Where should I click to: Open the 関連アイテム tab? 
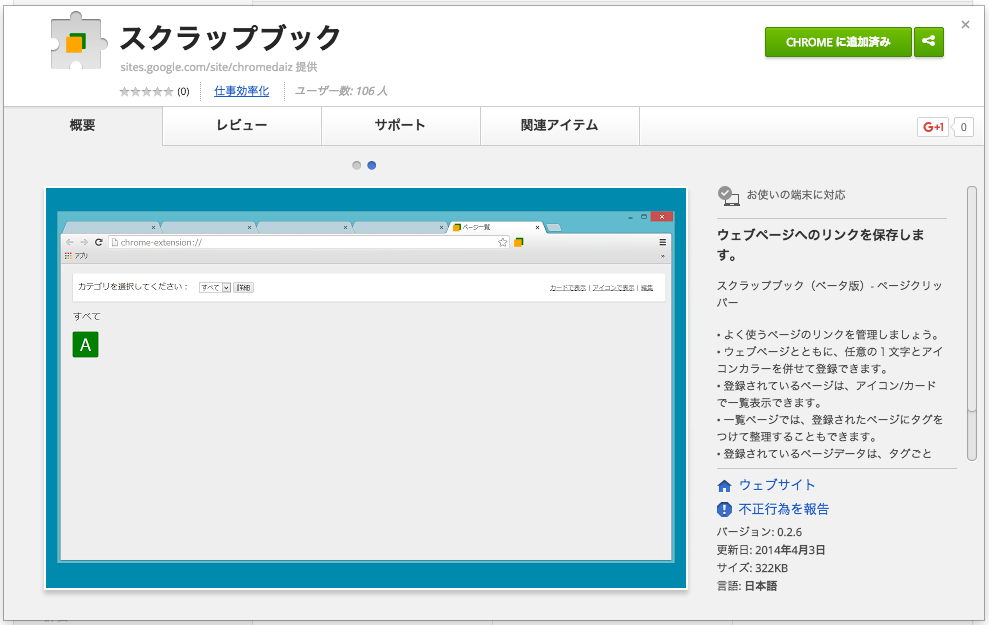tap(559, 126)
